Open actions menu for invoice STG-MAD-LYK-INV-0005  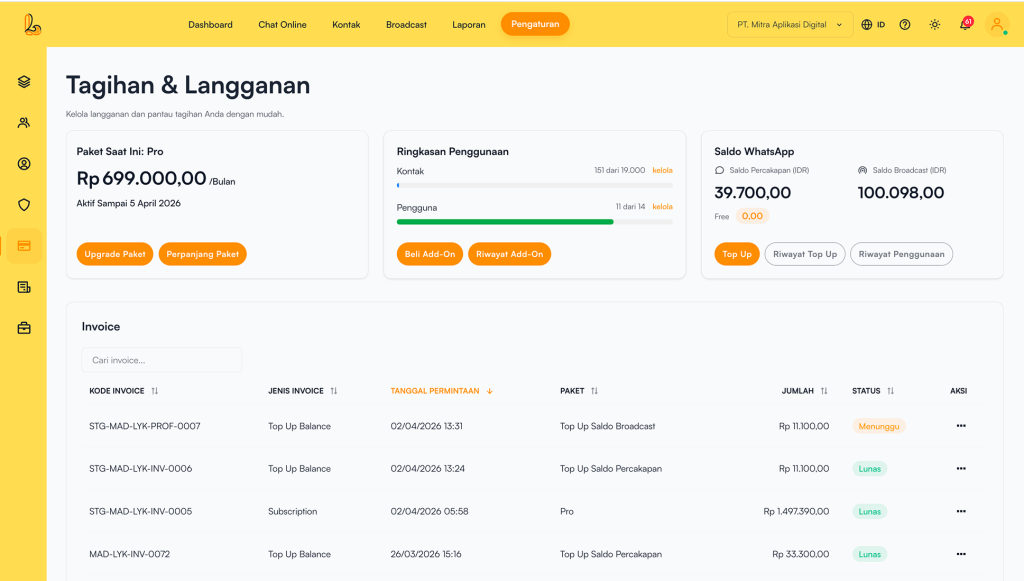click(x=960, y=511)
